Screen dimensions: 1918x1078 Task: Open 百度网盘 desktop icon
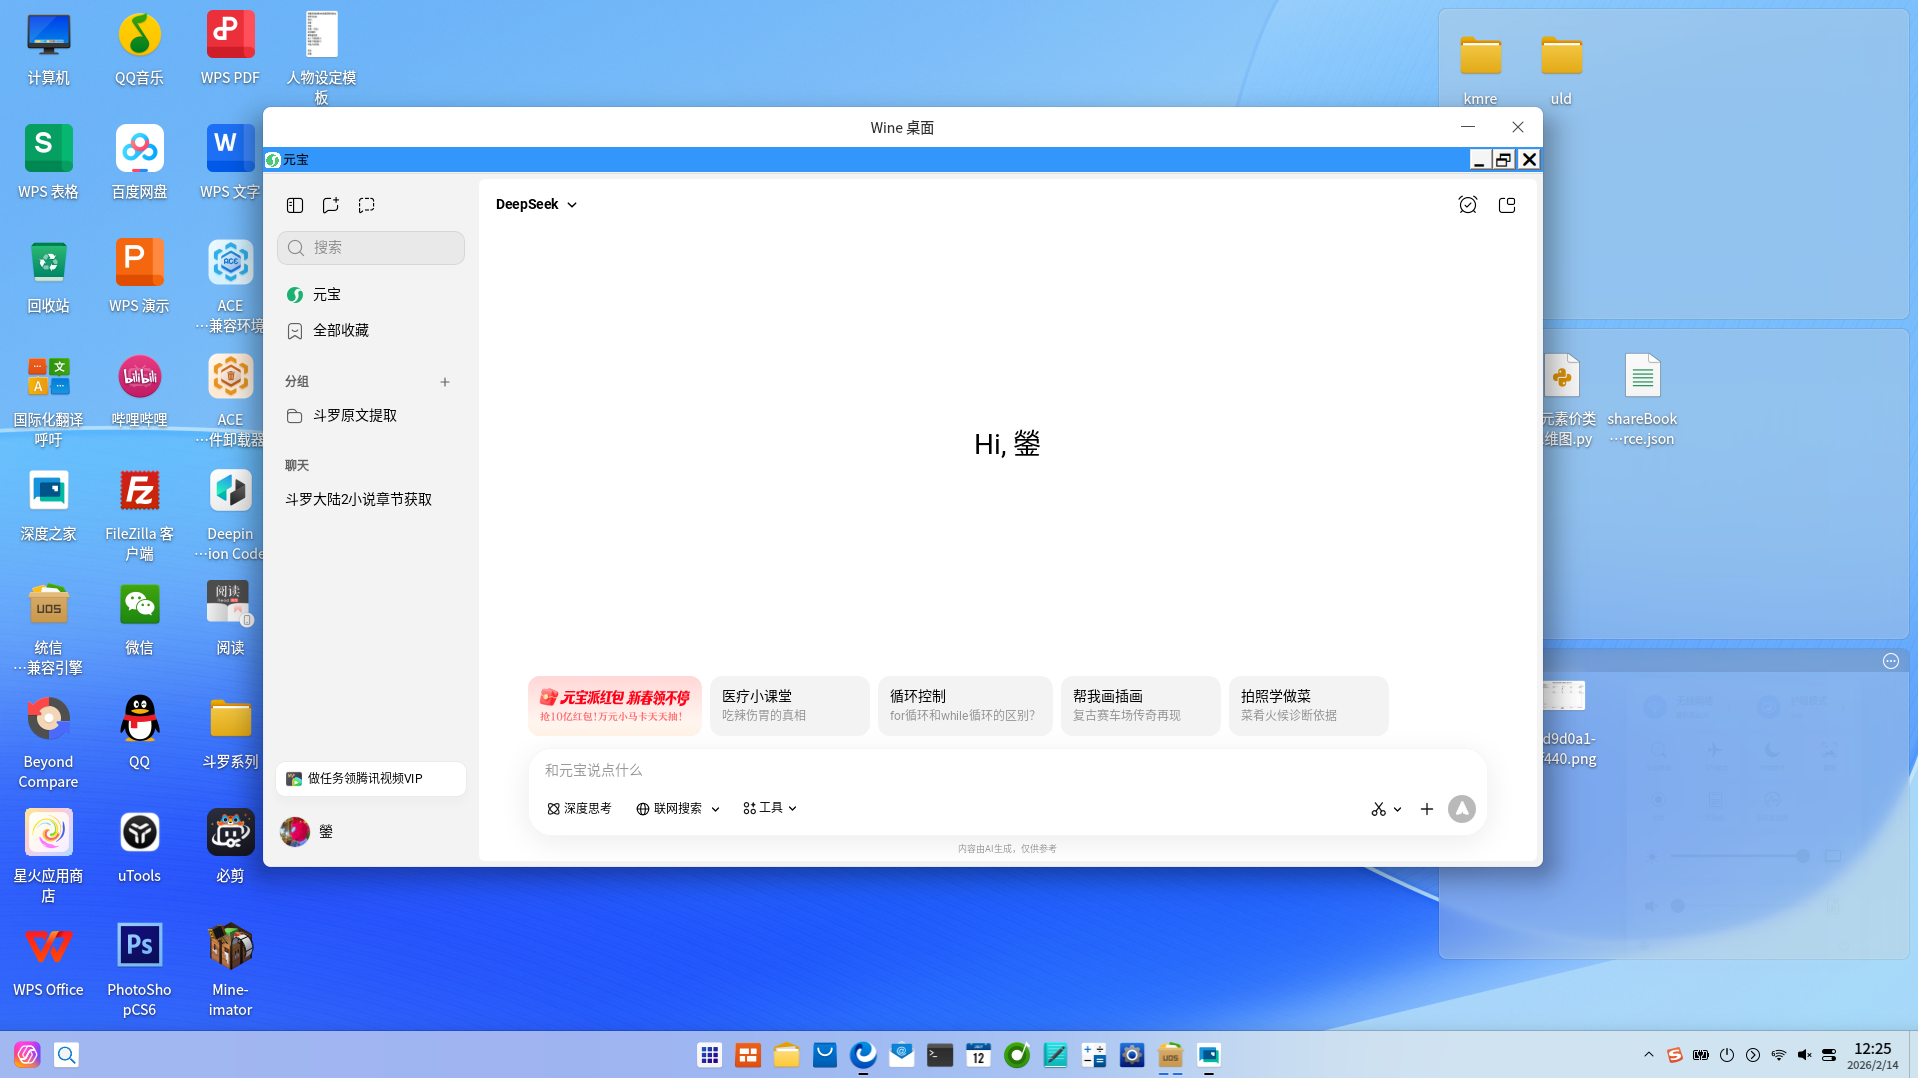(139, 163)
